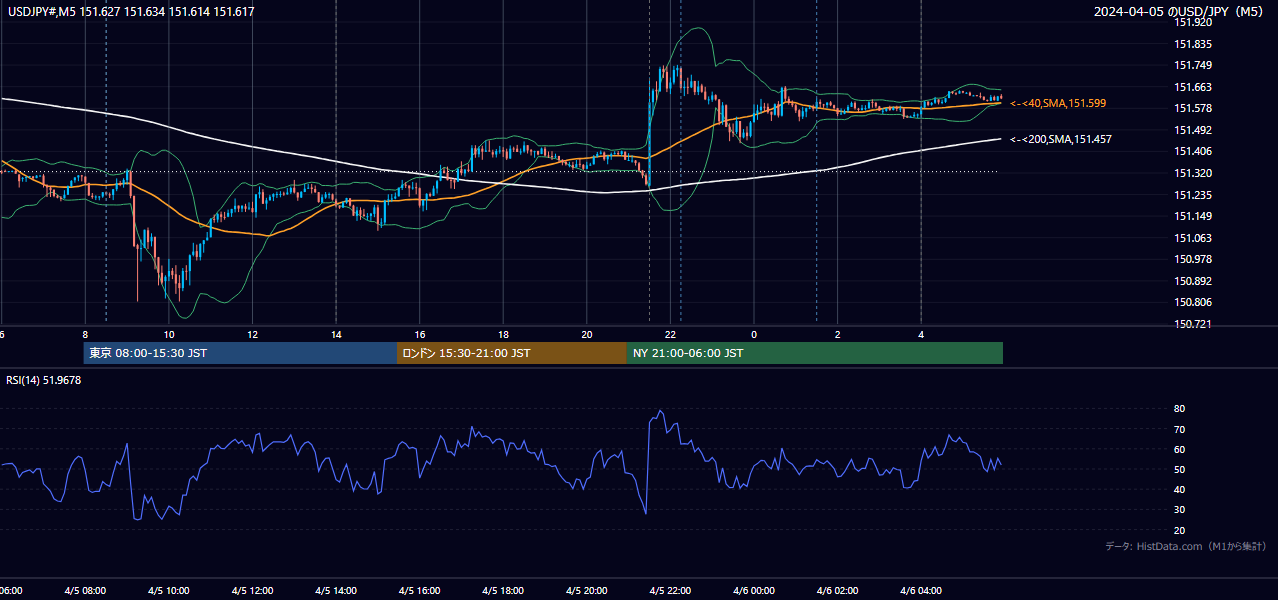This screenshot has width=1278, height=600.
Task: Click RSI axis level 30
Action: (x=1179, y=510)
